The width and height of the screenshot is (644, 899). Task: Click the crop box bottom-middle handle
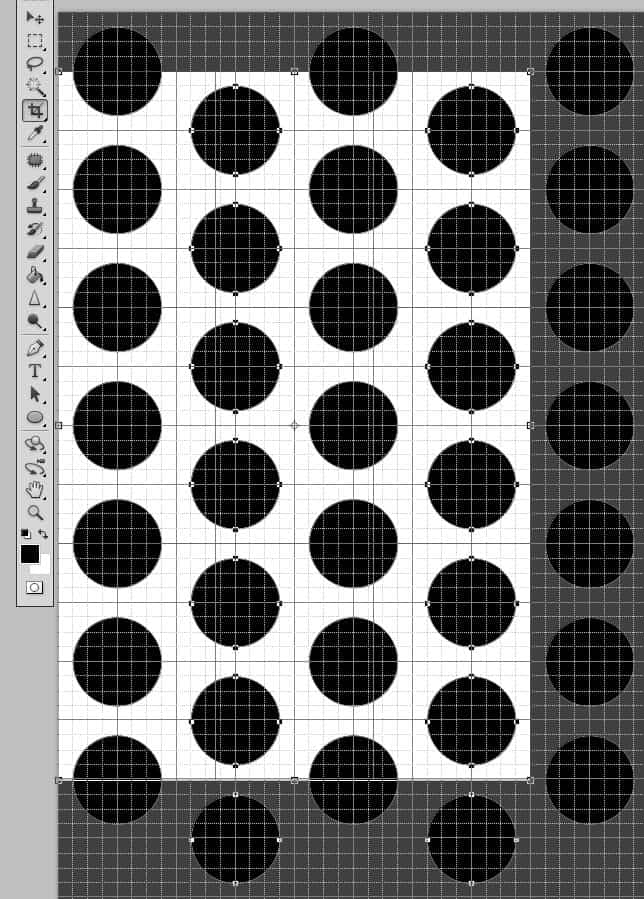(x=294, y=780)
